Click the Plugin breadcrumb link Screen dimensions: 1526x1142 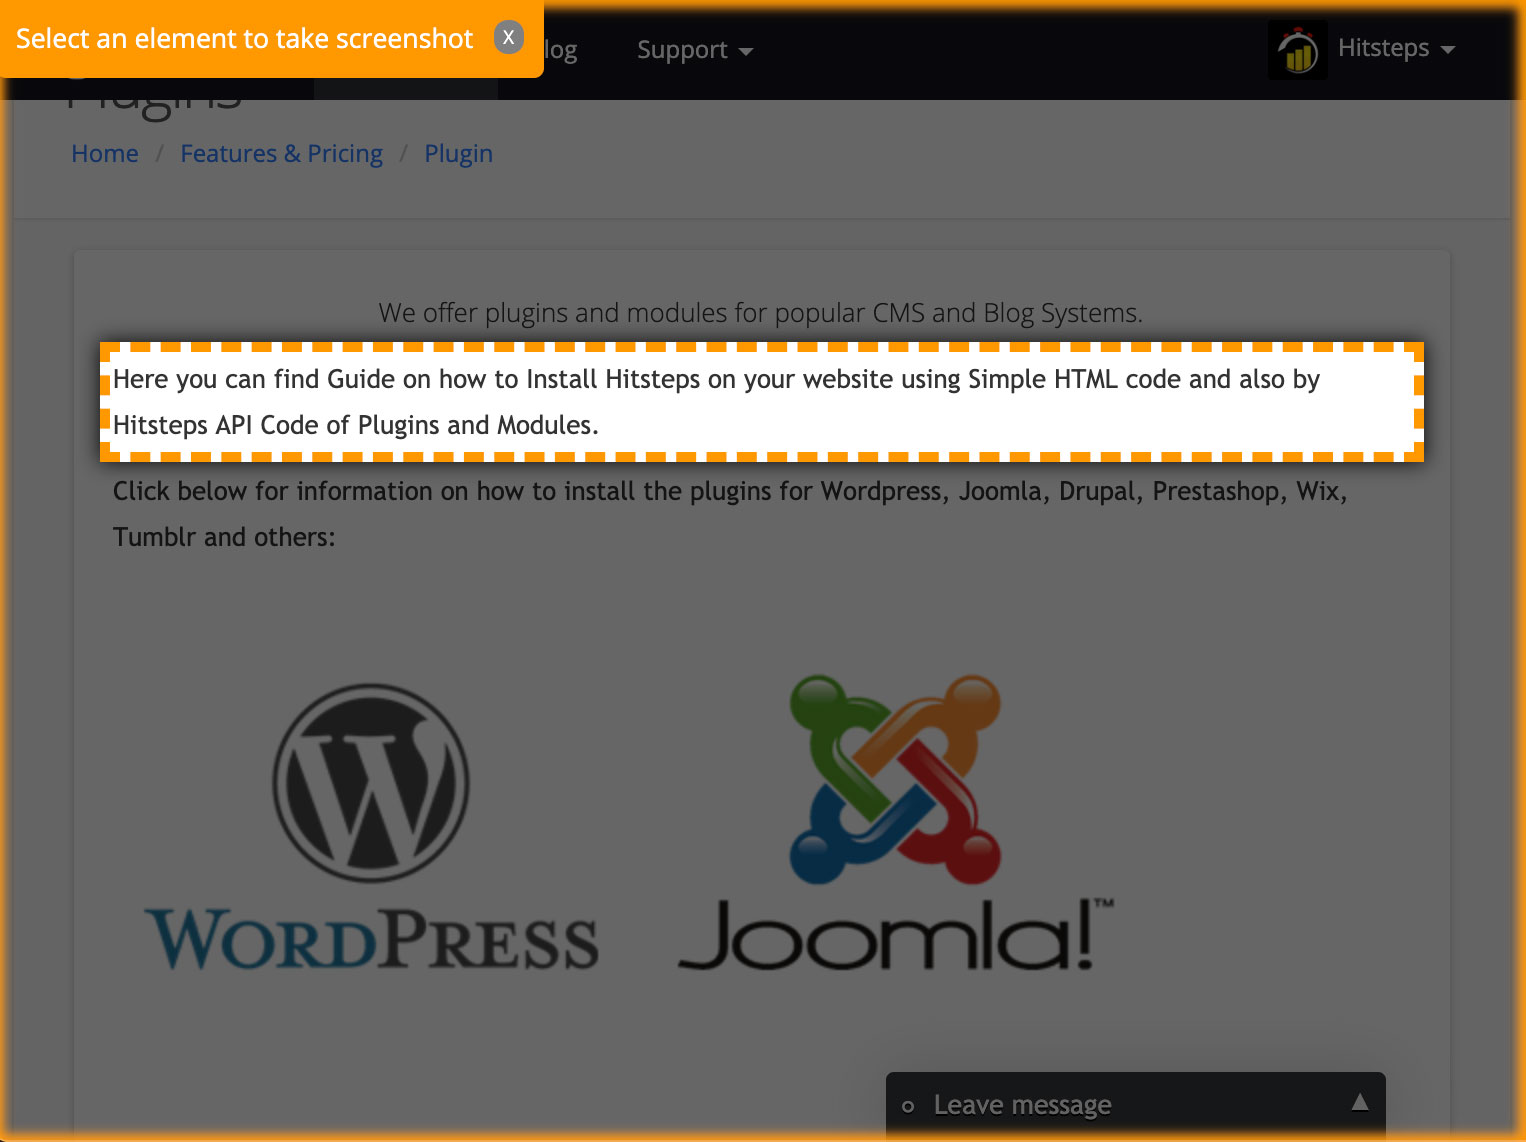[458, 153]
